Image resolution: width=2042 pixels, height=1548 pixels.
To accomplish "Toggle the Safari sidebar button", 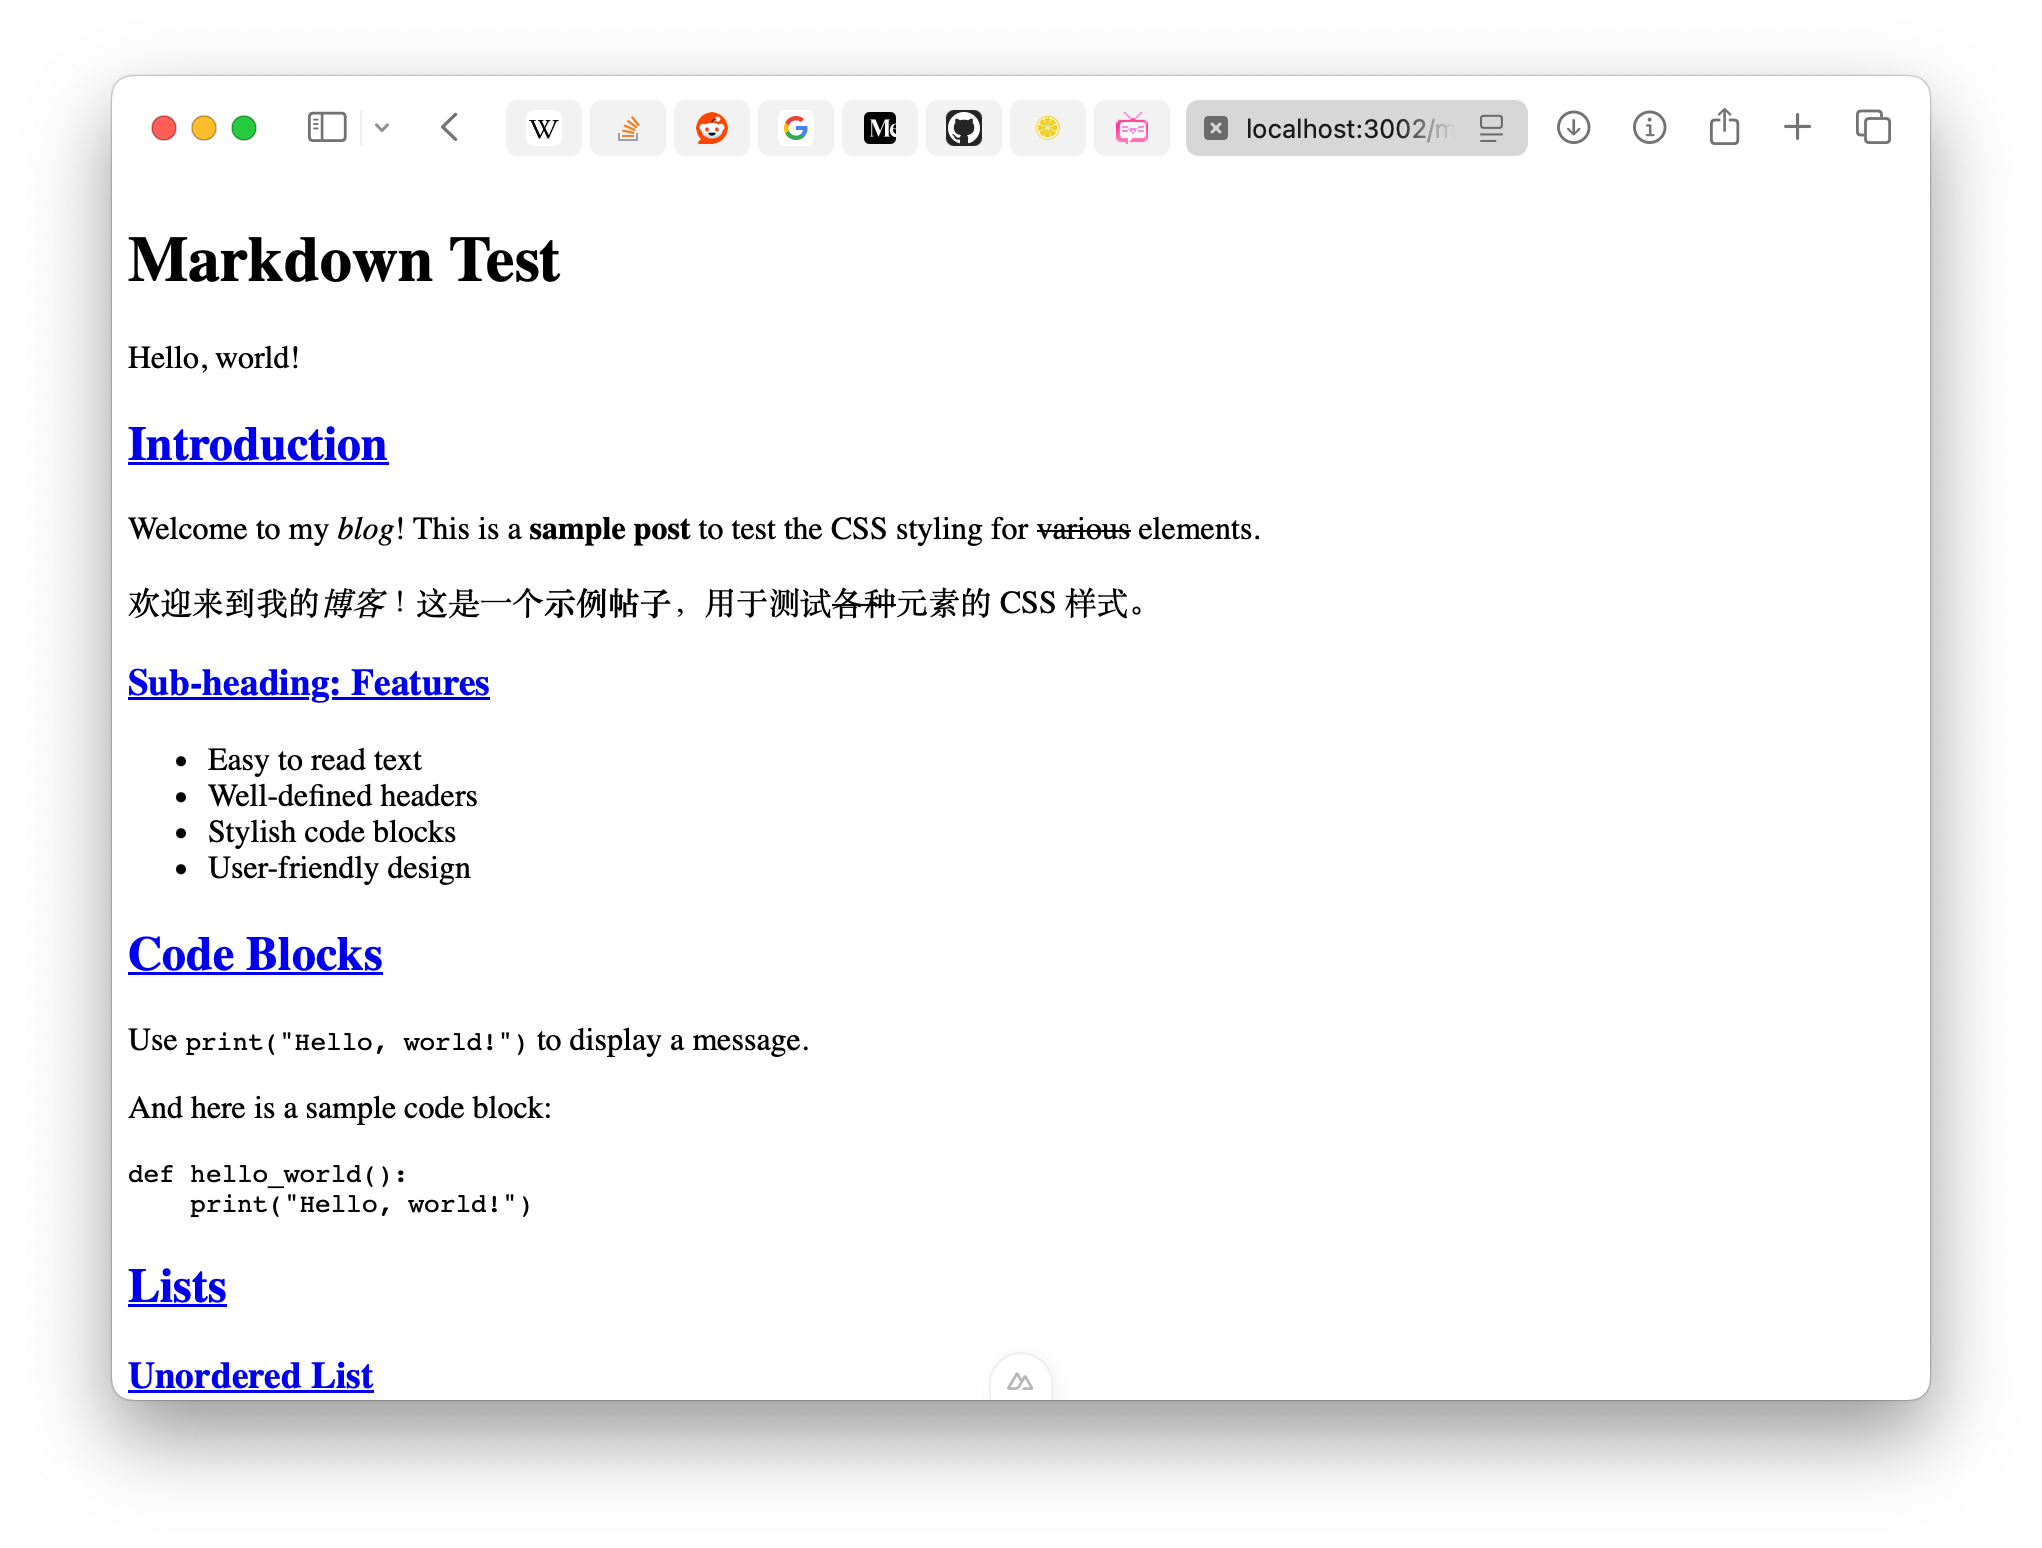I will pyautogui.click(x=326, y=128).
